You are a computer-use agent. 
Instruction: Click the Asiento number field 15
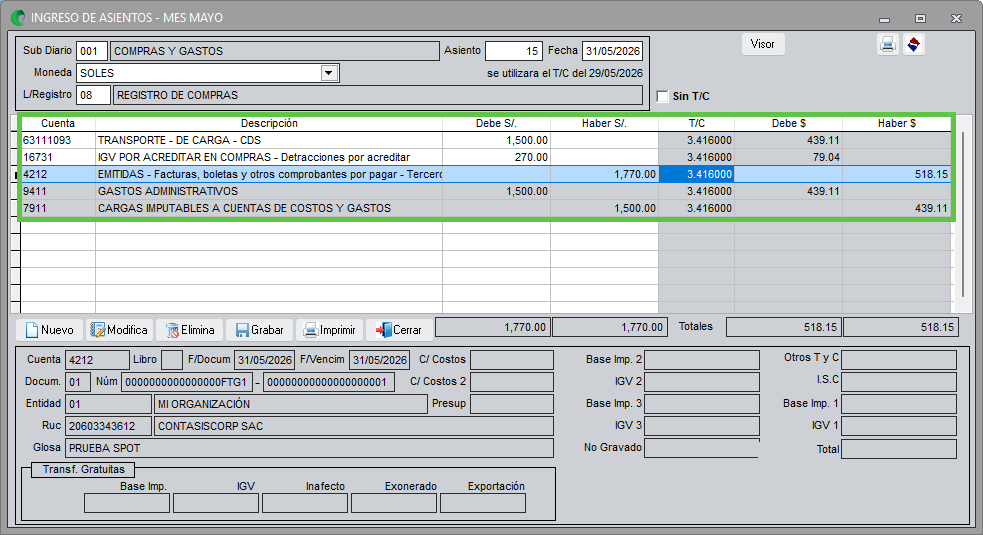pos(513,51)
